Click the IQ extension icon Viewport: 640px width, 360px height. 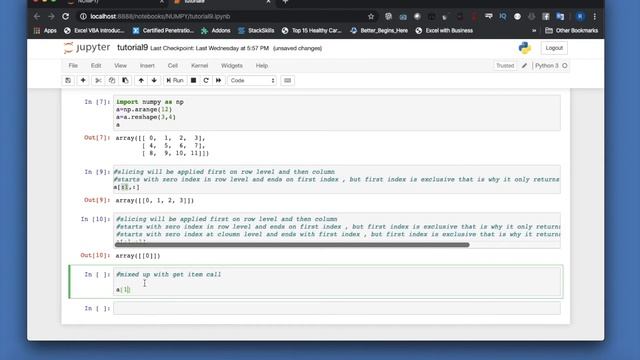pyautogui.click(x=503, y=16)
